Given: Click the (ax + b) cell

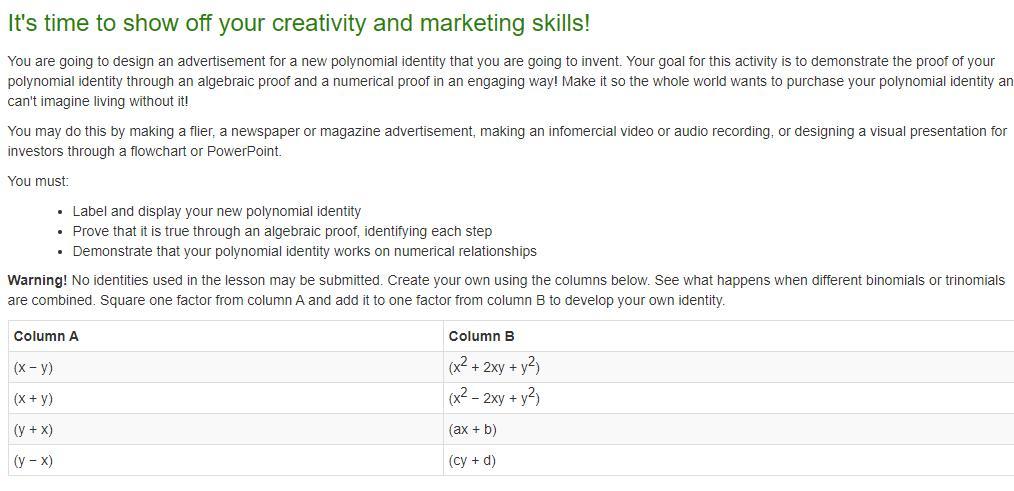Looking at the screenshot, I should coord(729,430).
